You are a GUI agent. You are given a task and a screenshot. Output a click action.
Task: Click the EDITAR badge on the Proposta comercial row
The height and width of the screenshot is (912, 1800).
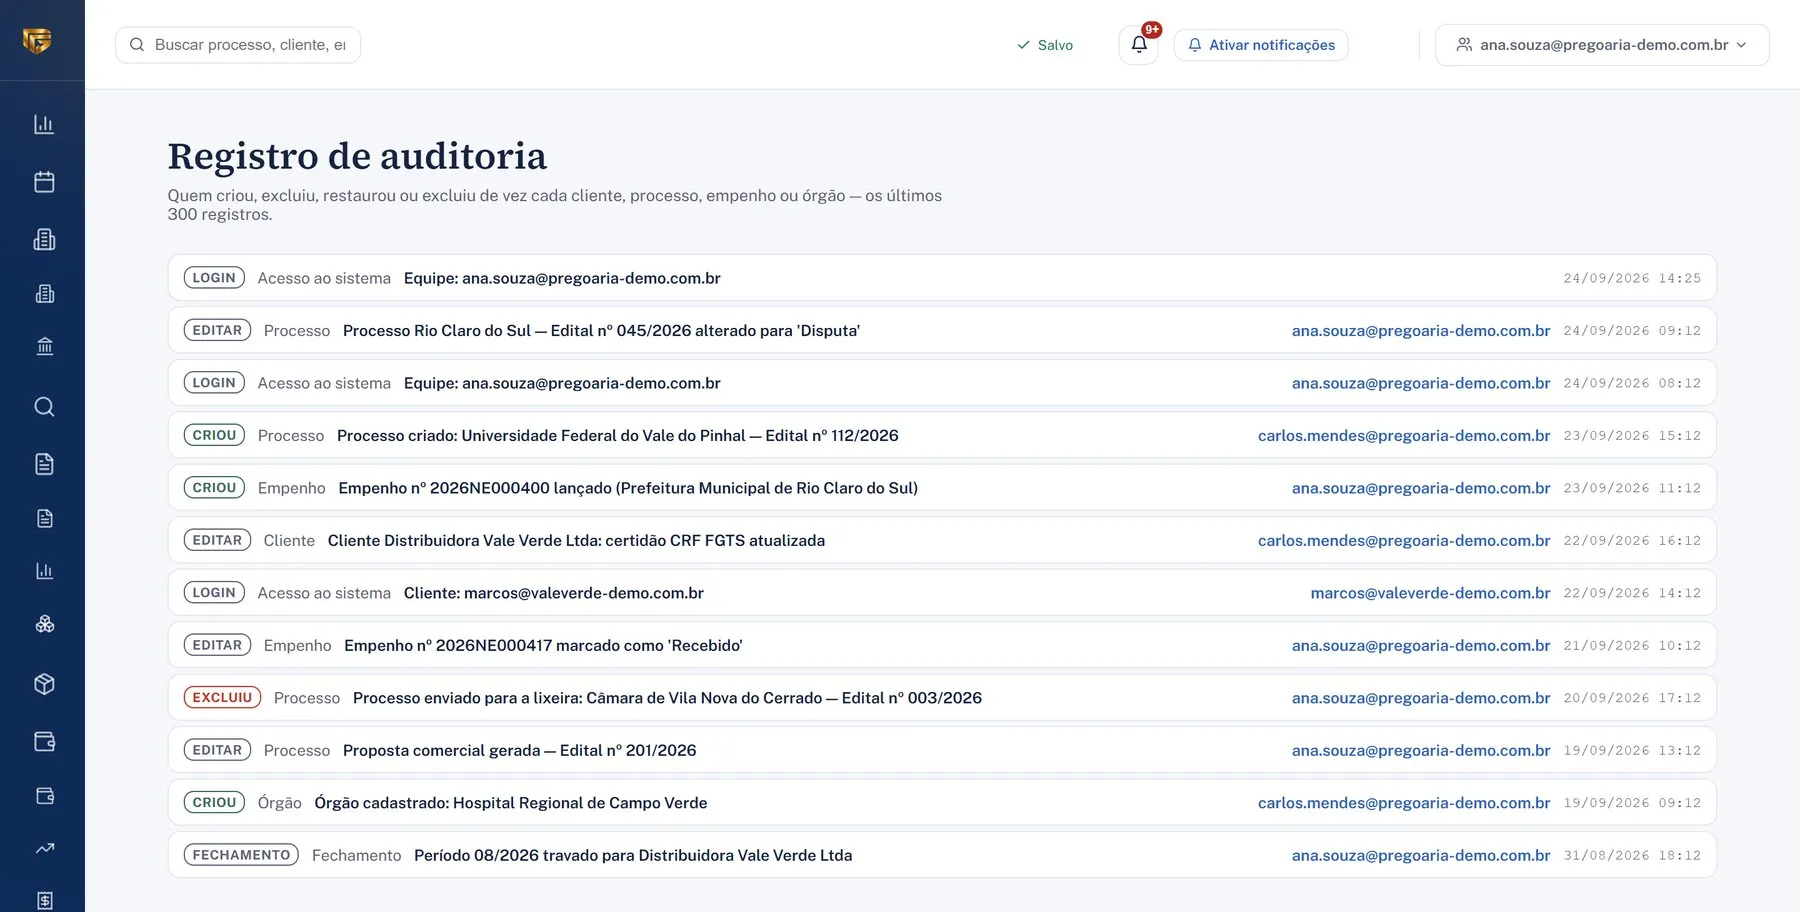(x=217, y=750)
